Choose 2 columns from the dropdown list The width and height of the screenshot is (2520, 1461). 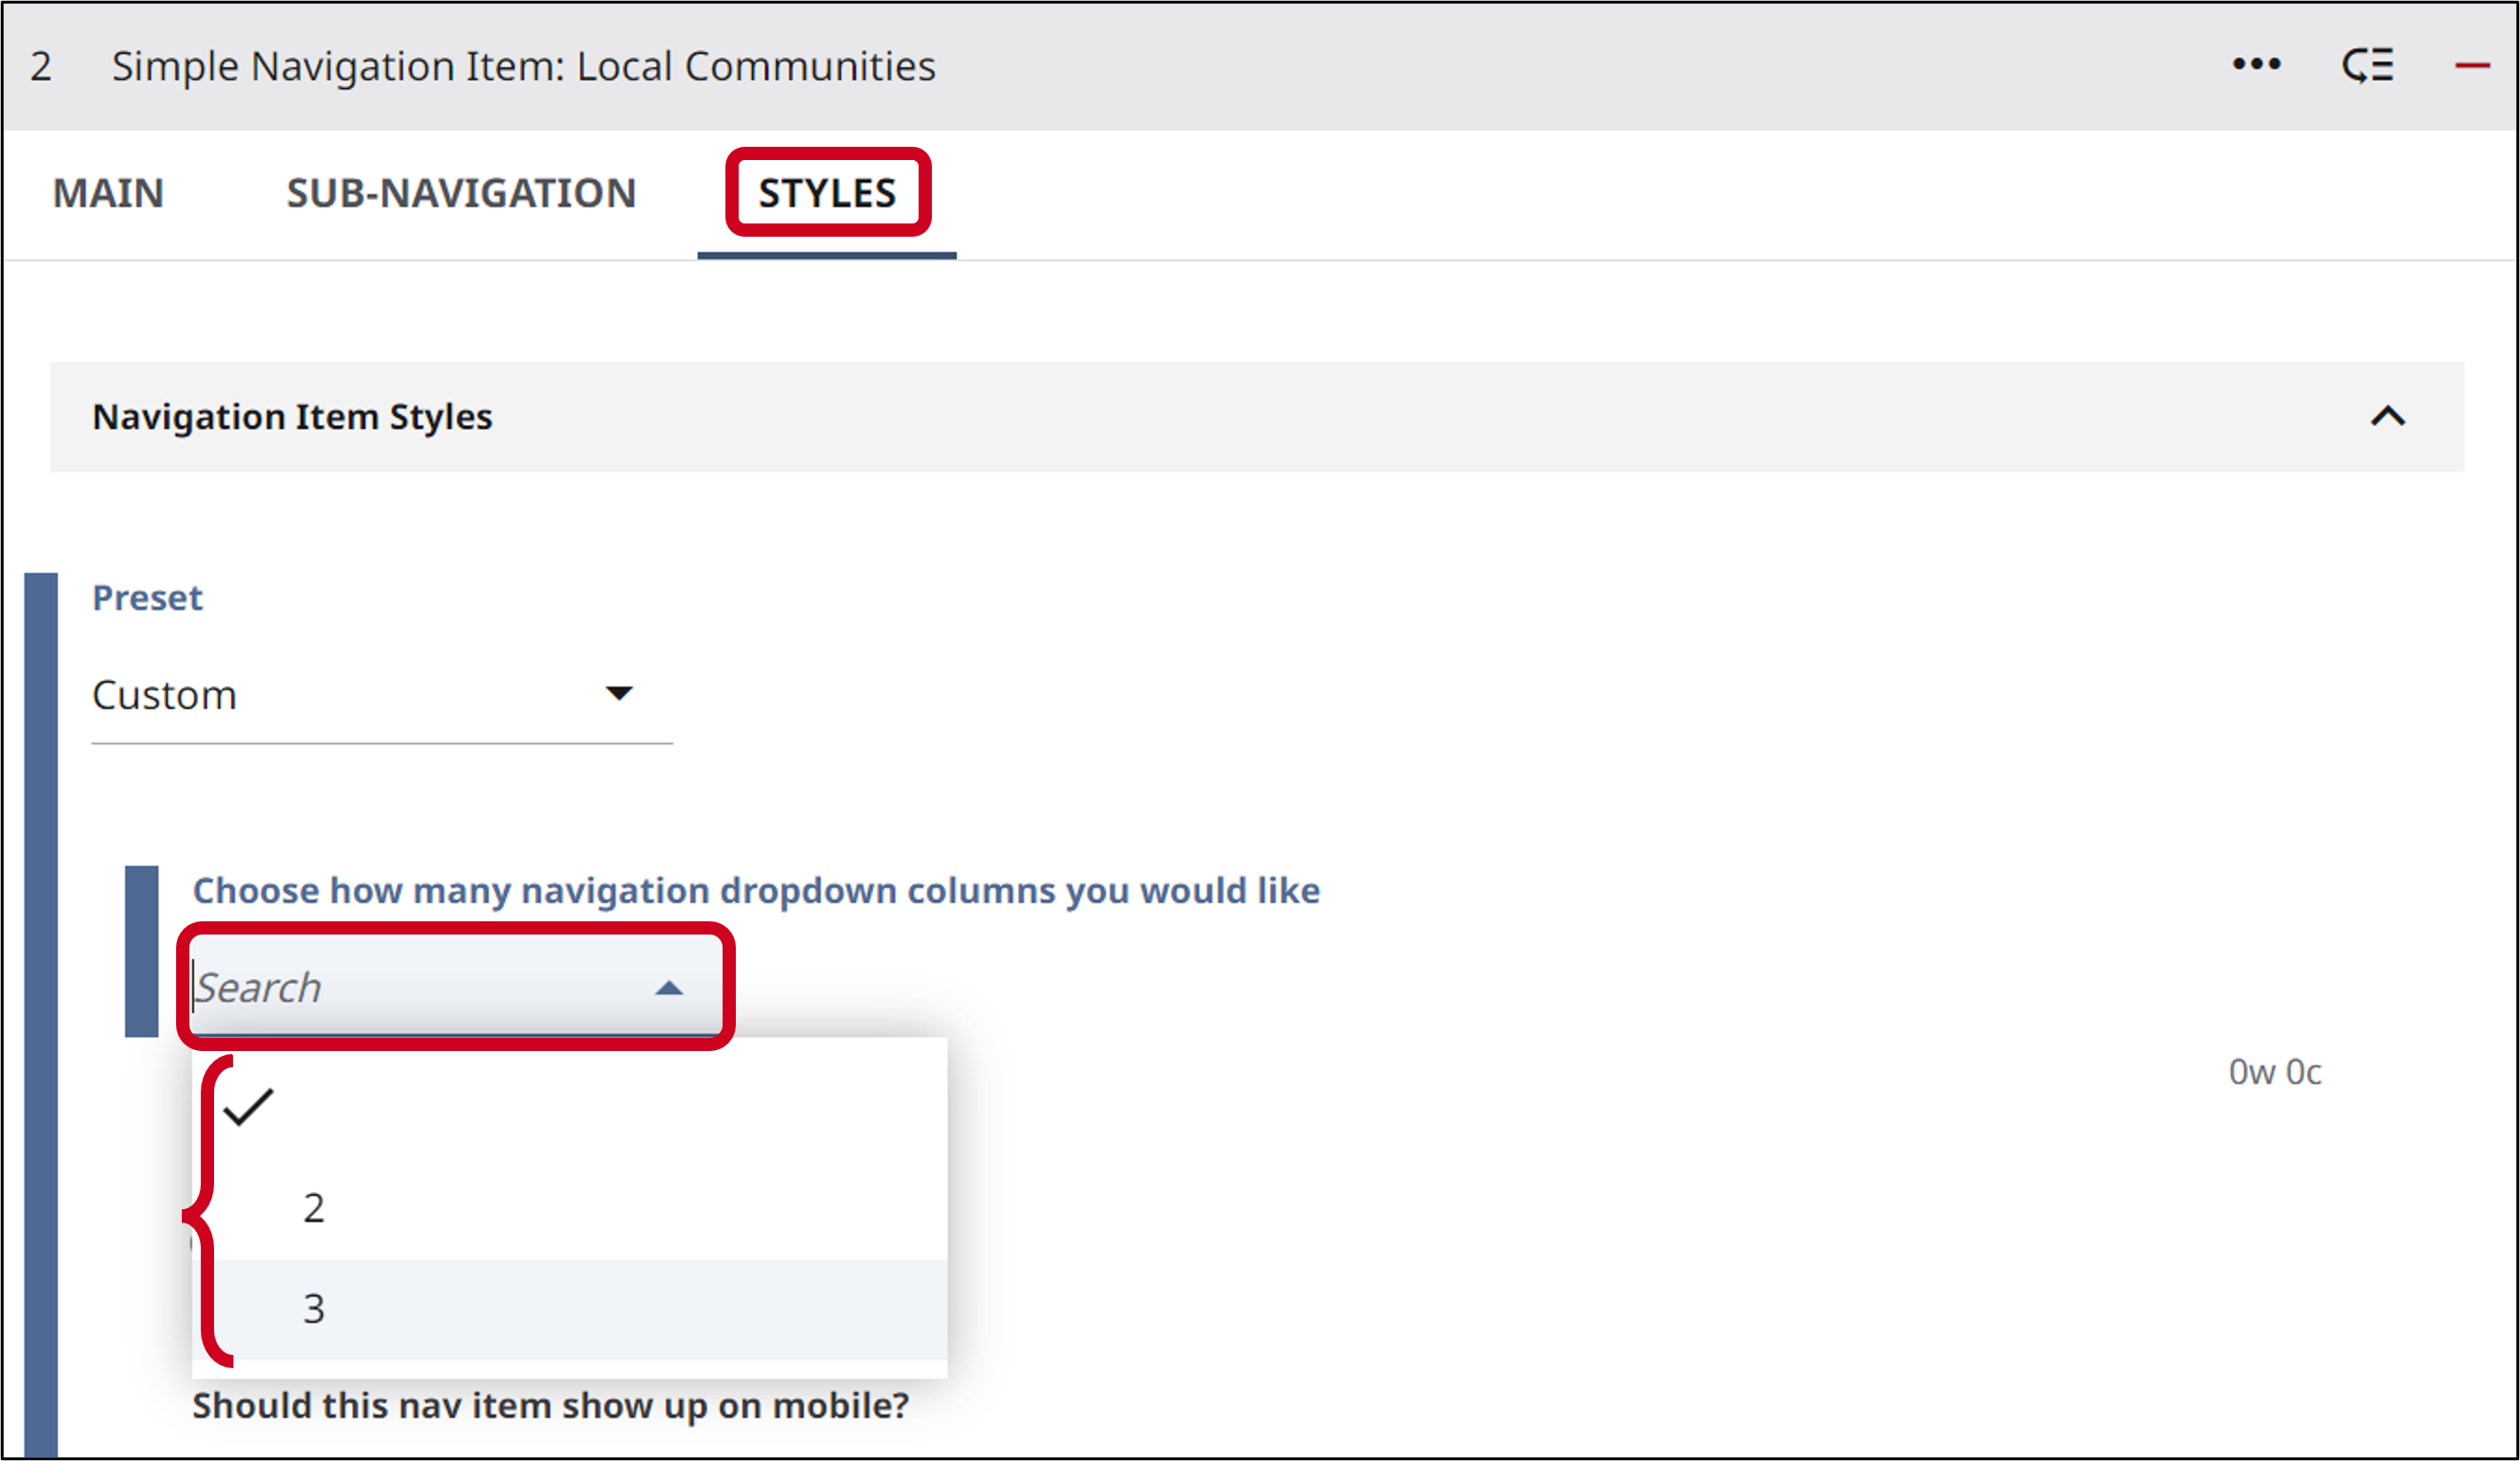tap(570, 1208)
